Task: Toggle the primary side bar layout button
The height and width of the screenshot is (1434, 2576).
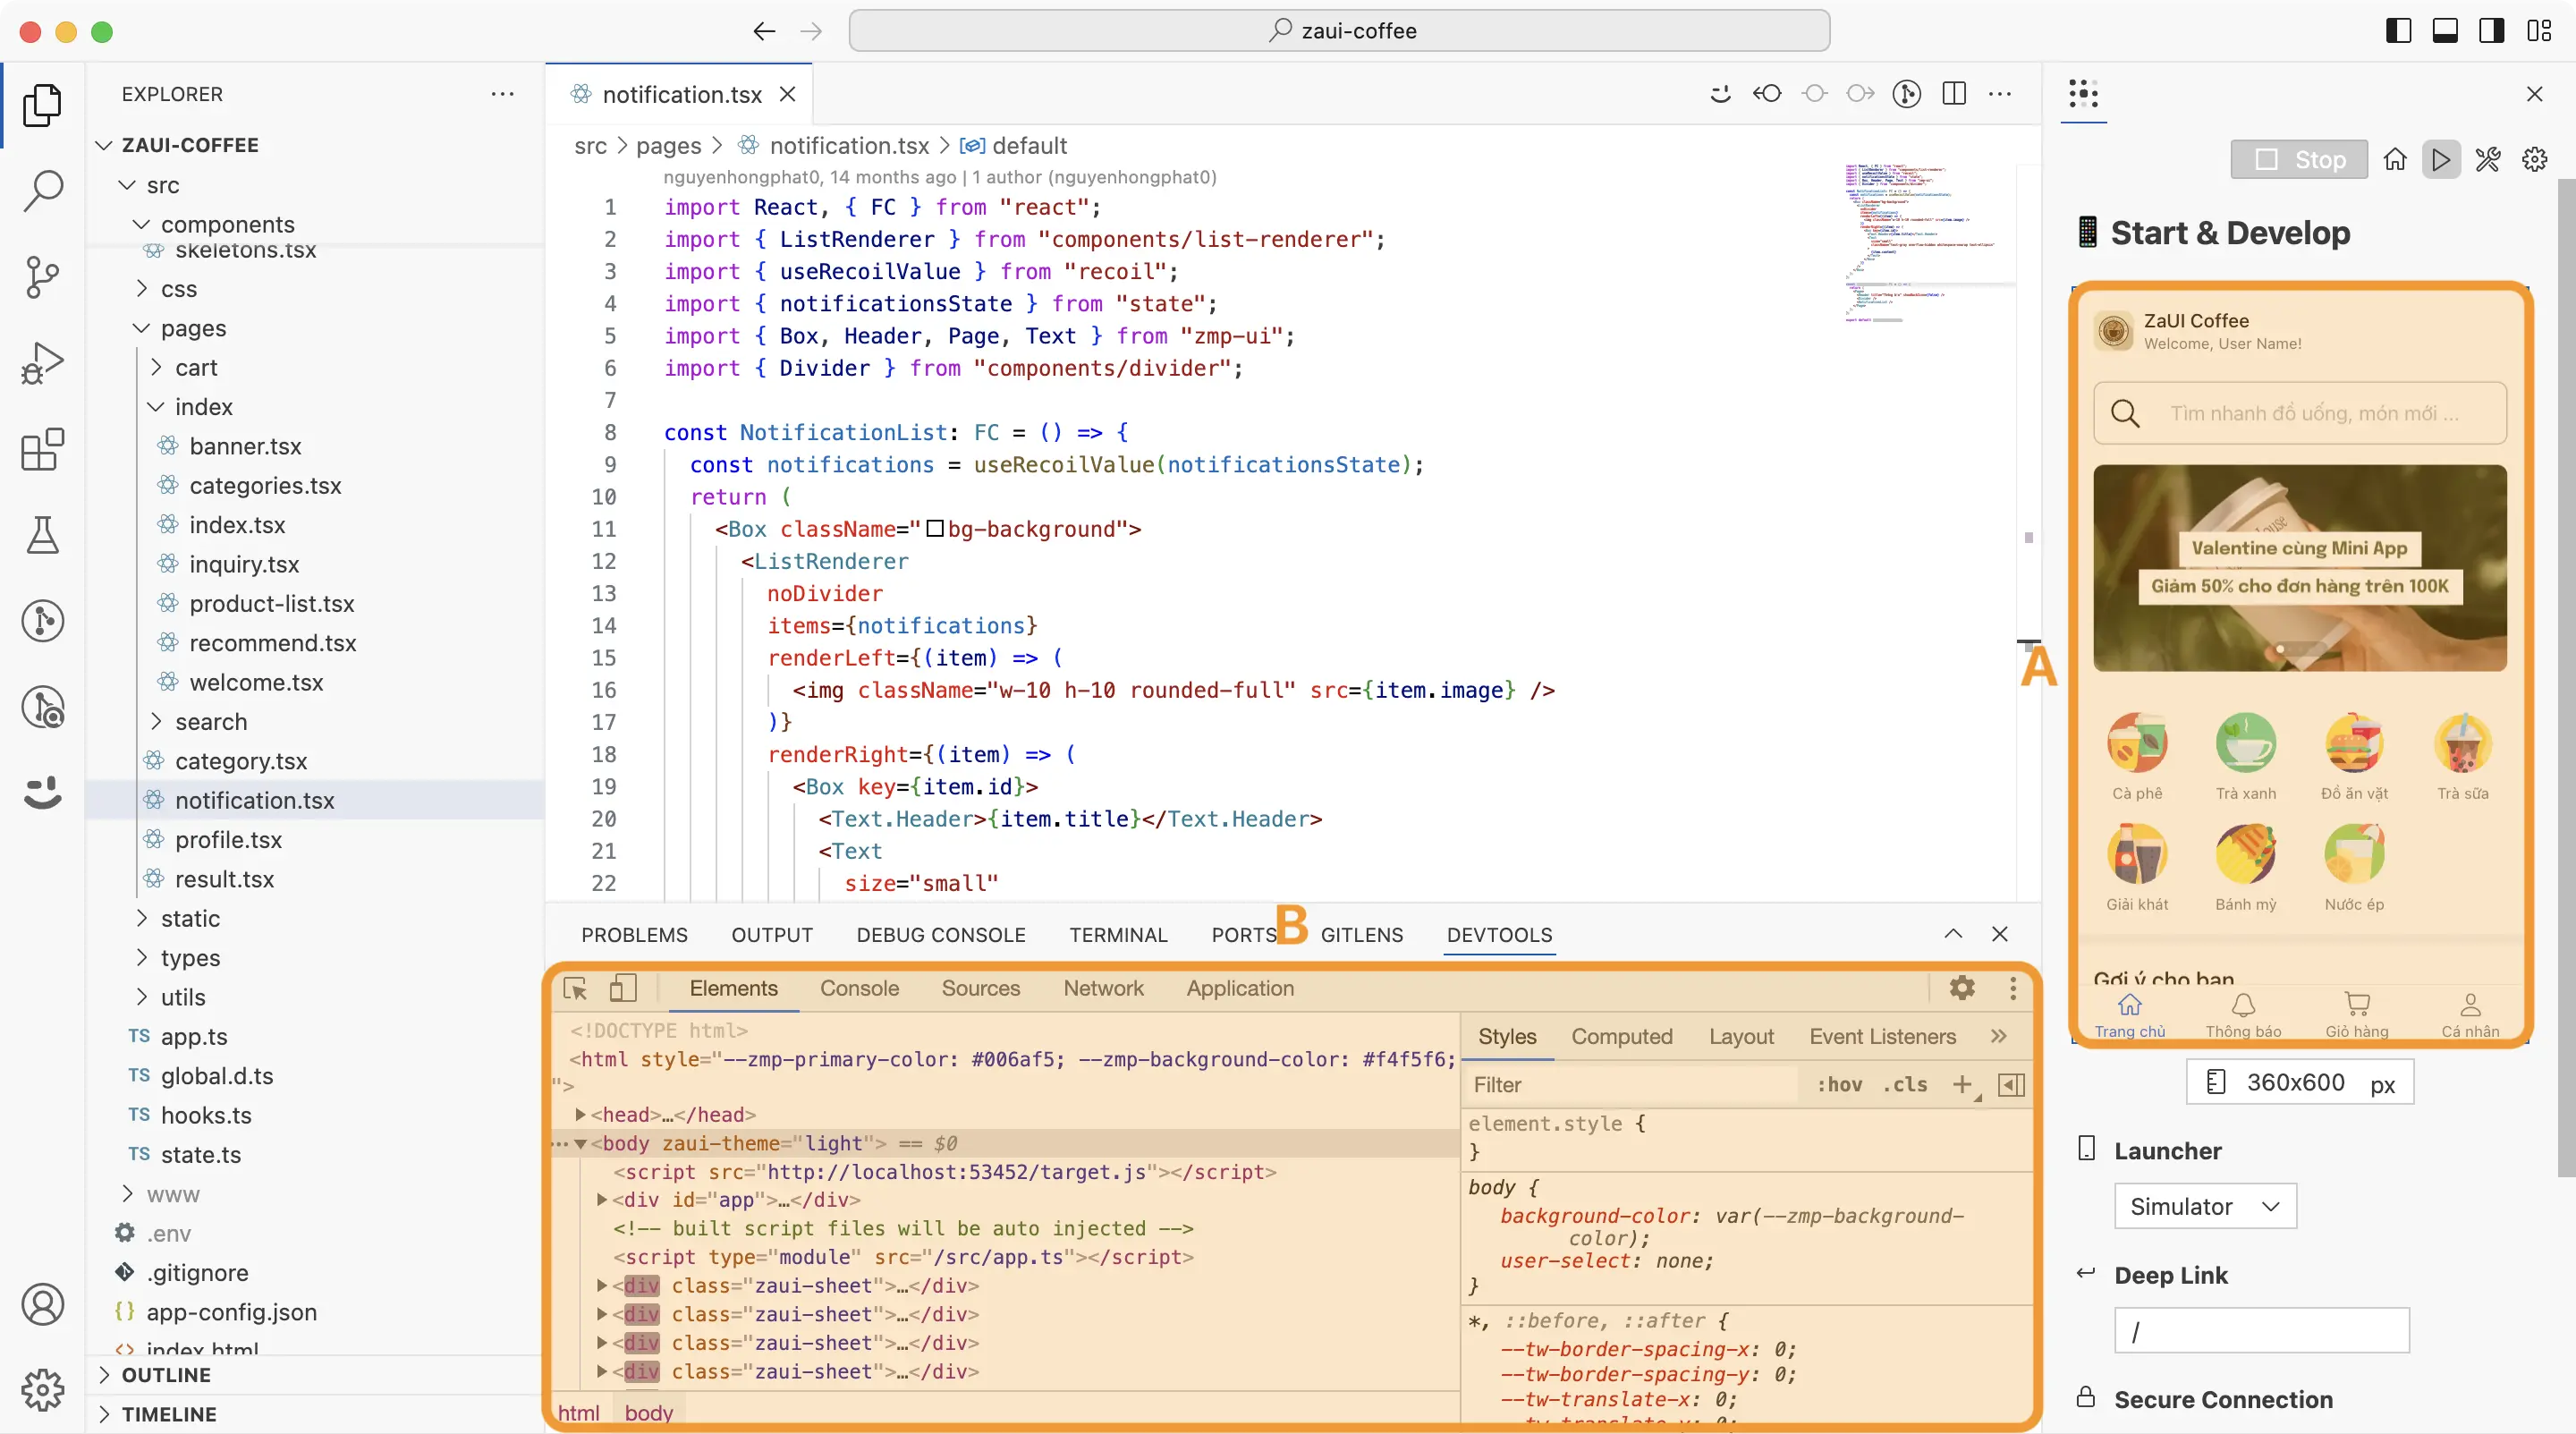Action: [x=2398, y=31]
